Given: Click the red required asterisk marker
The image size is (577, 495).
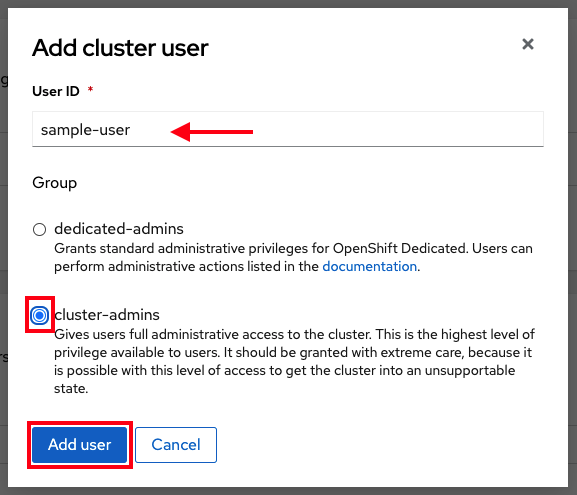Looking at the screenshot, I should tap(90, 89).
